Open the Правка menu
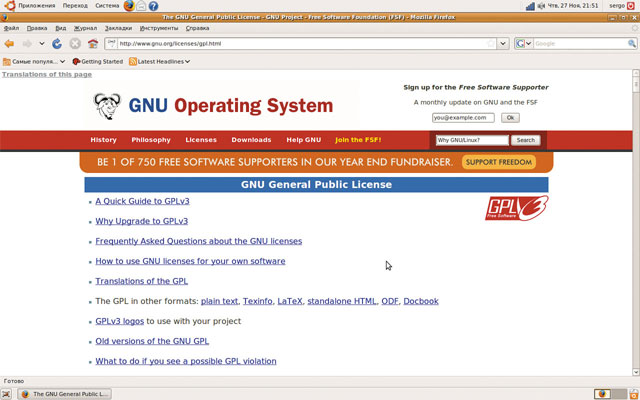Image resolution: width=640 pixels, height=400 pixels. (x=37, y=28)
